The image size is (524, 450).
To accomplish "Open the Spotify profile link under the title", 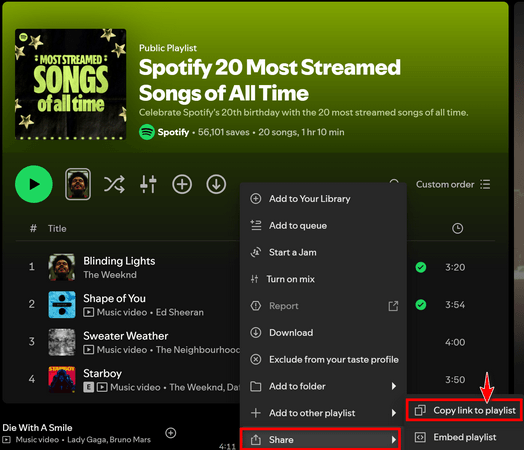I will coord(173,132).
